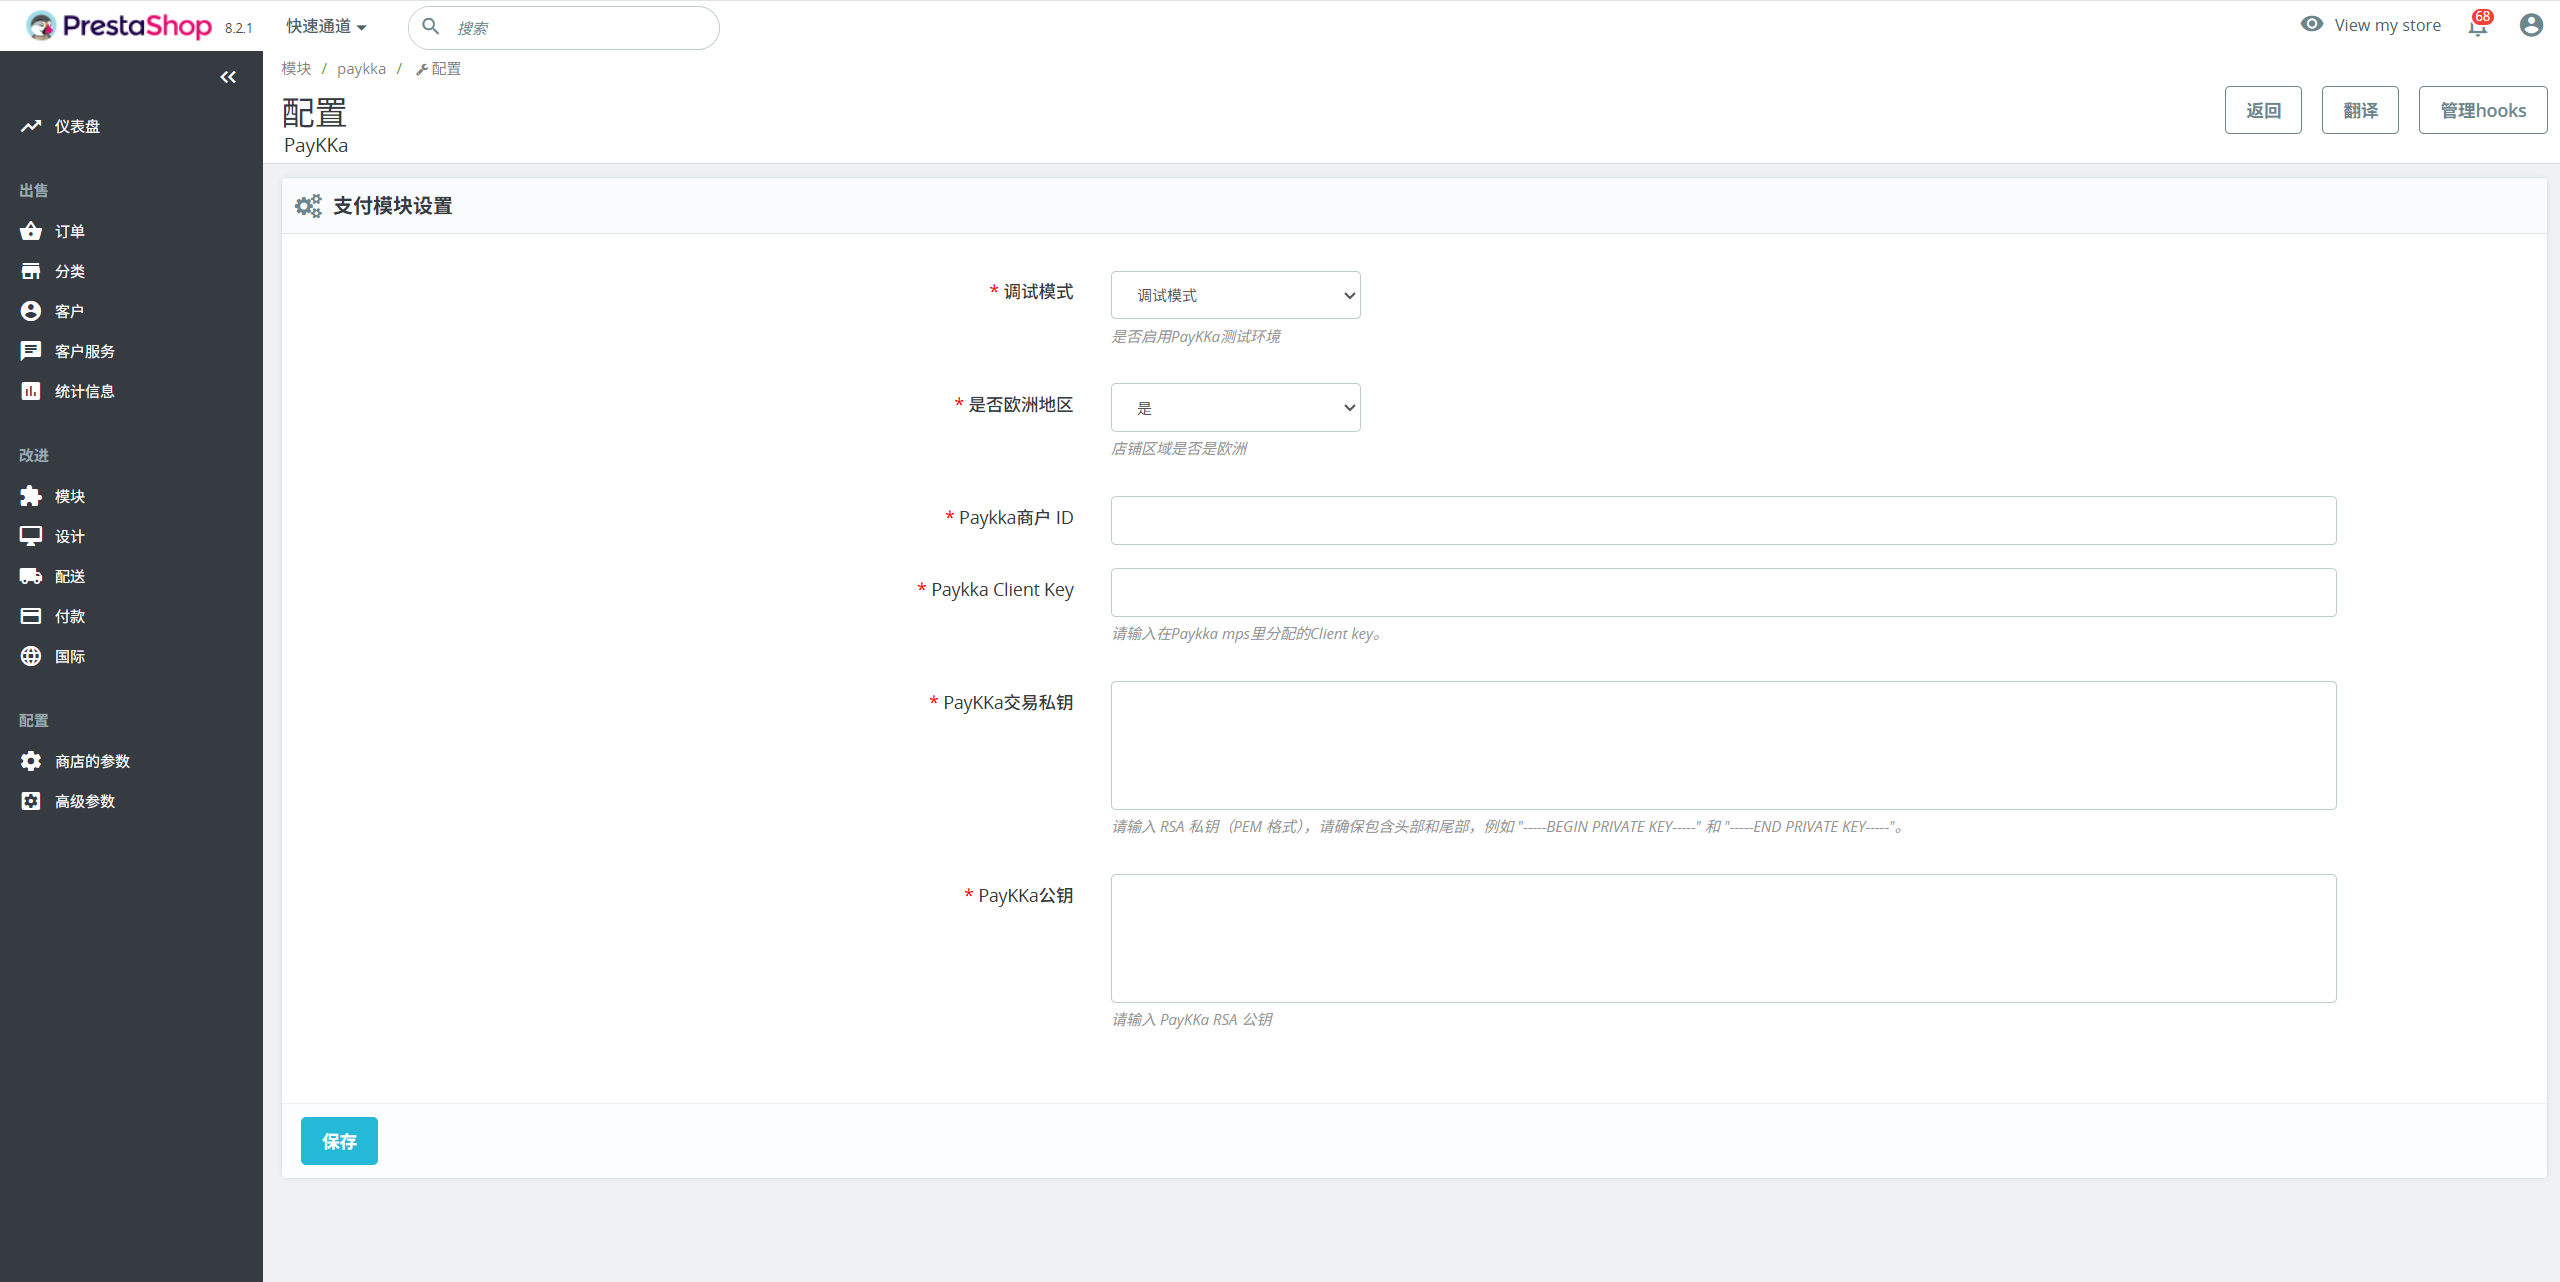Open 统计信息 menu item
2560x1282 pixels.
[85, 391]
